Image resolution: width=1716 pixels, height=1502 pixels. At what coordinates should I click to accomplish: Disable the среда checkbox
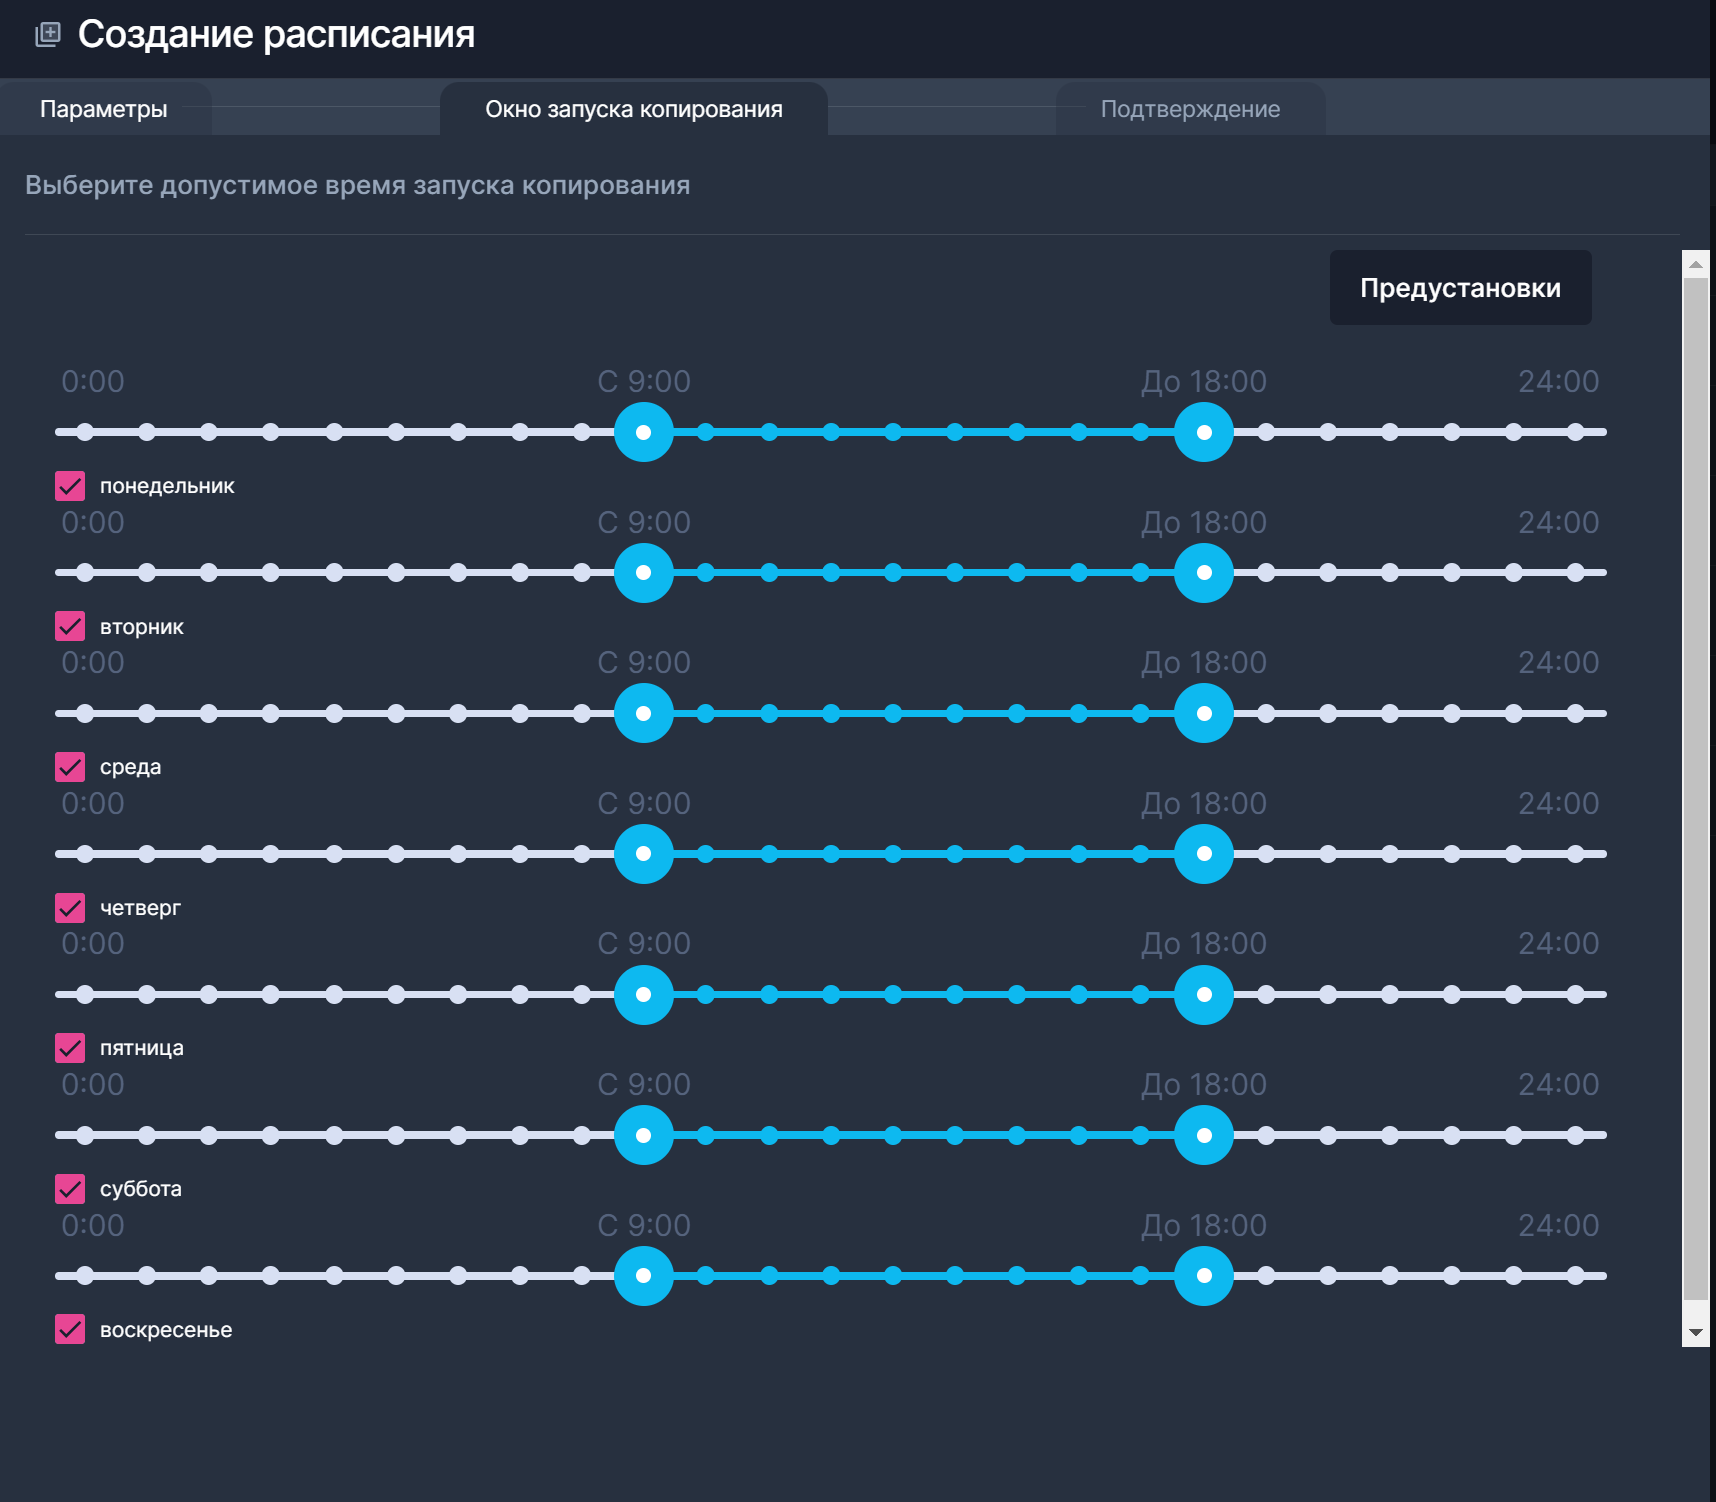coord(70,767)
